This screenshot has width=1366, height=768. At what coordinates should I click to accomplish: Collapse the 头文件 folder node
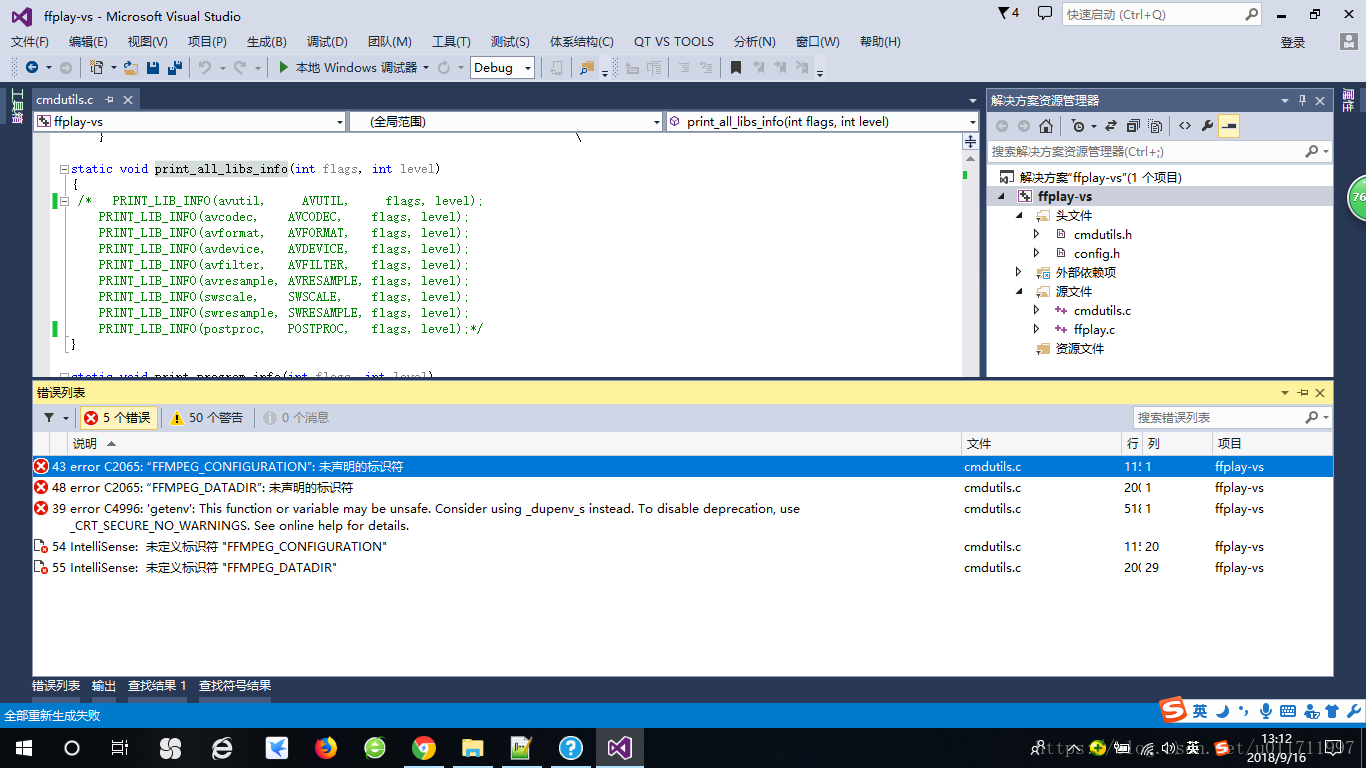1019,215
